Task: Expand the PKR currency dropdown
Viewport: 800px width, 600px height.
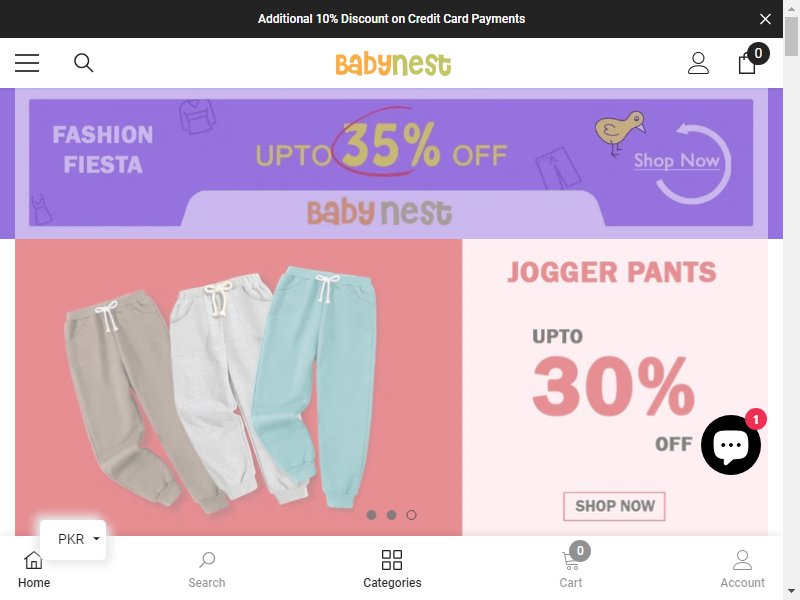Action: pos(73,539)
